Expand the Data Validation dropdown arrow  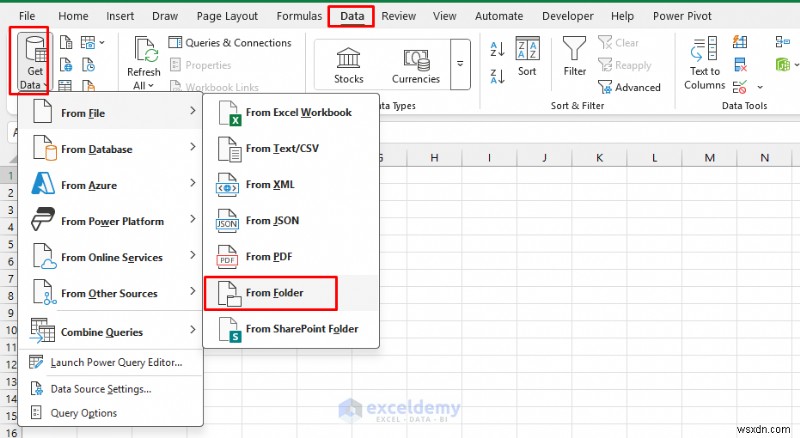[760, 87]
